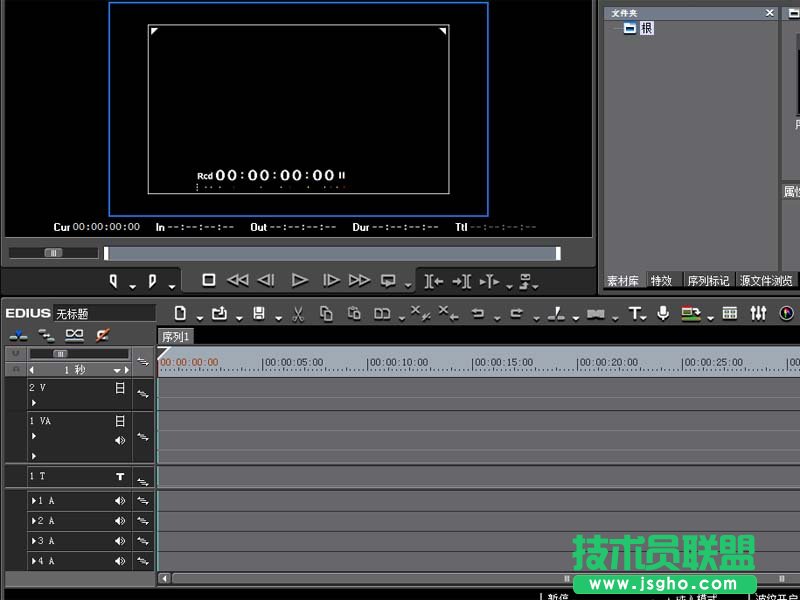Mute the 1 A audio track speaker

coord(121,501)
